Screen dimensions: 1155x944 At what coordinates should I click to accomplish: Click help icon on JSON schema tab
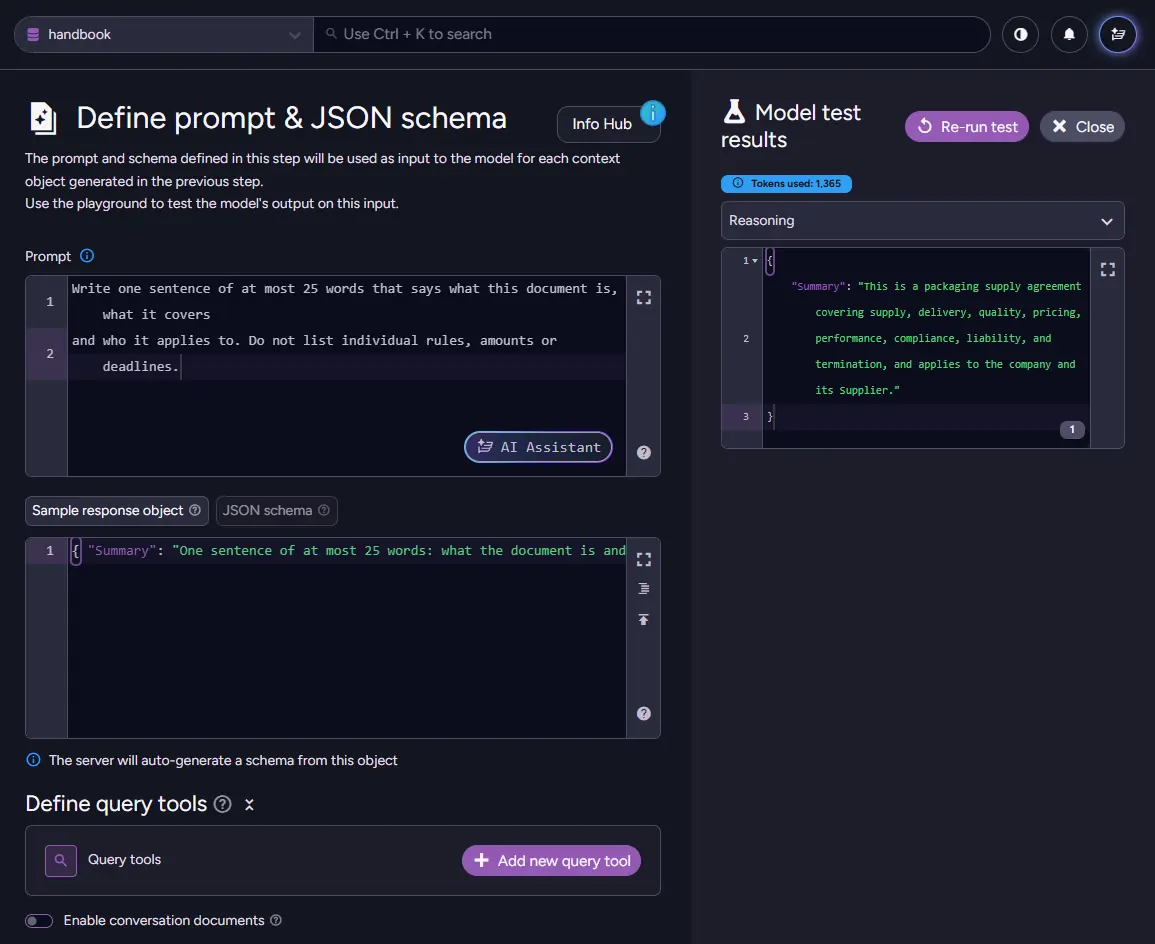click(323, 510)
